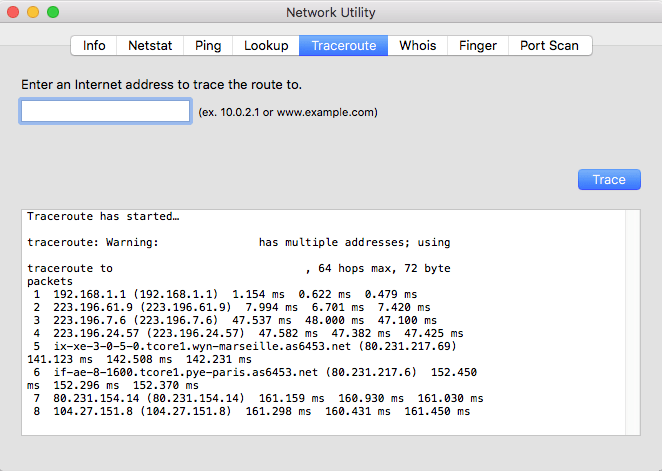Image resolution: width=662 pixels, height=471 pixels.
Task: Click the Traceroute tab
Action: pyautogui.click(x=344, y=46)
